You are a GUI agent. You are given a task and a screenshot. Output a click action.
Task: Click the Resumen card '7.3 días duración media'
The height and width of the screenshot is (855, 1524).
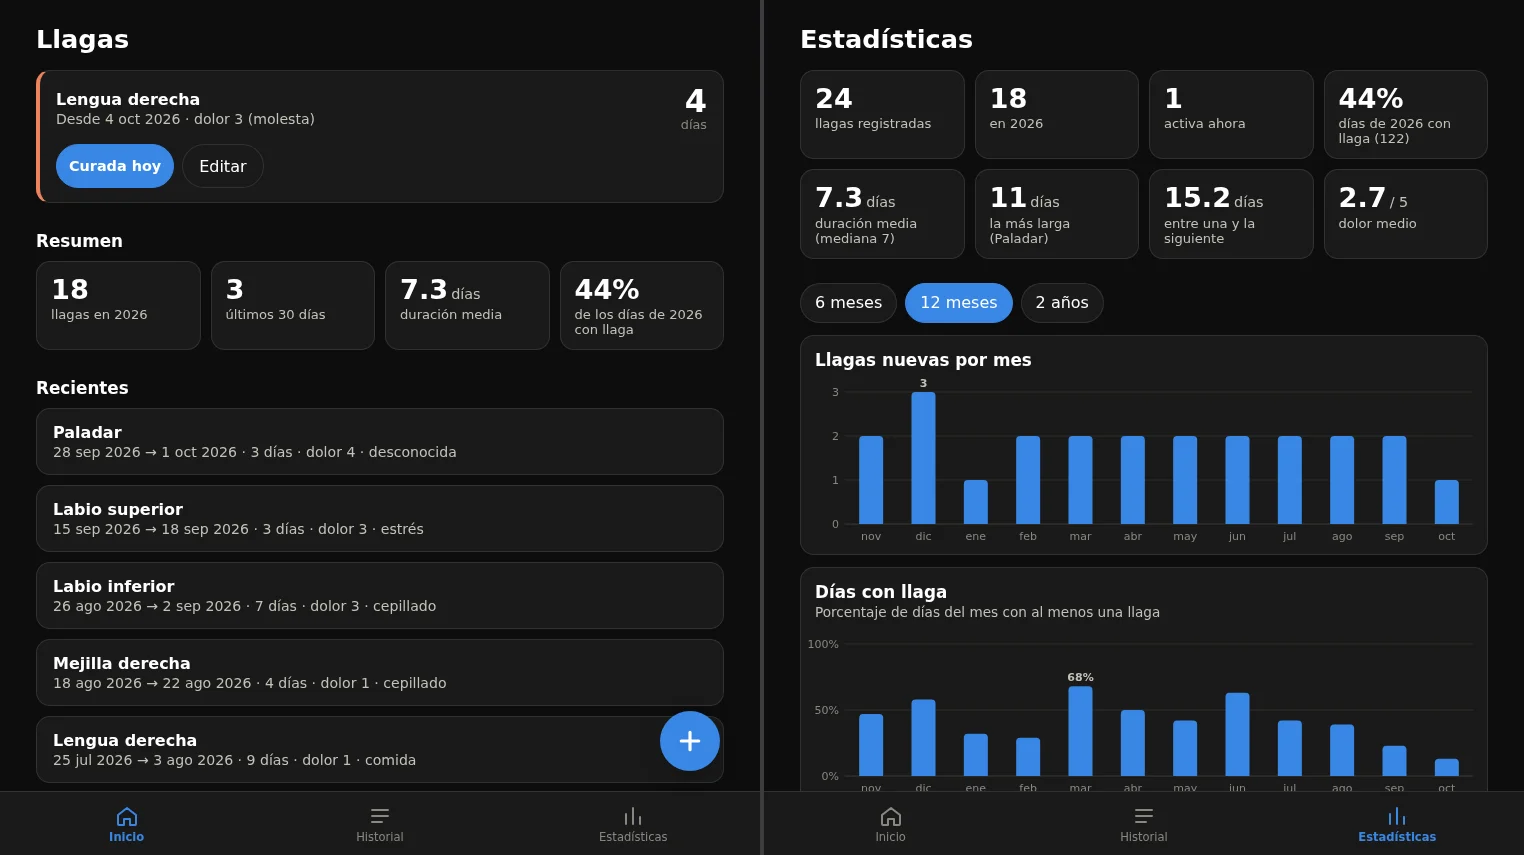467,306
